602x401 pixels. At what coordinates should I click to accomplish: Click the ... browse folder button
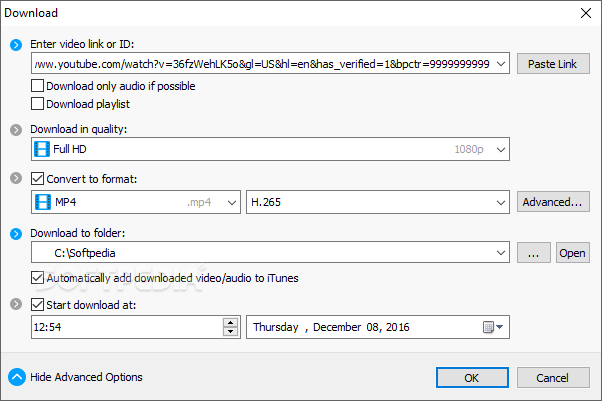tap(534, 253)
